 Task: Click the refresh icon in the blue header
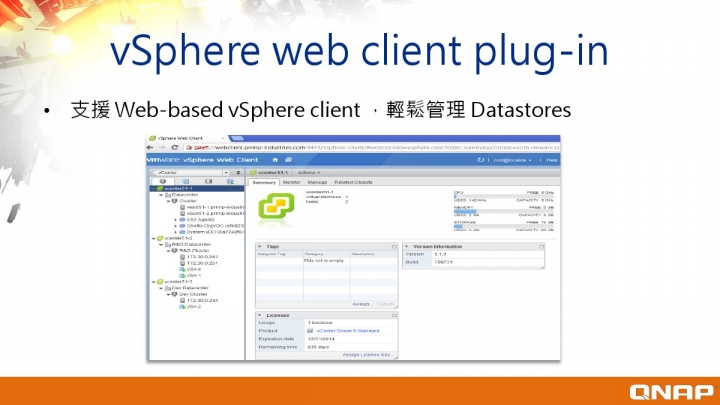tap(481, 160)
